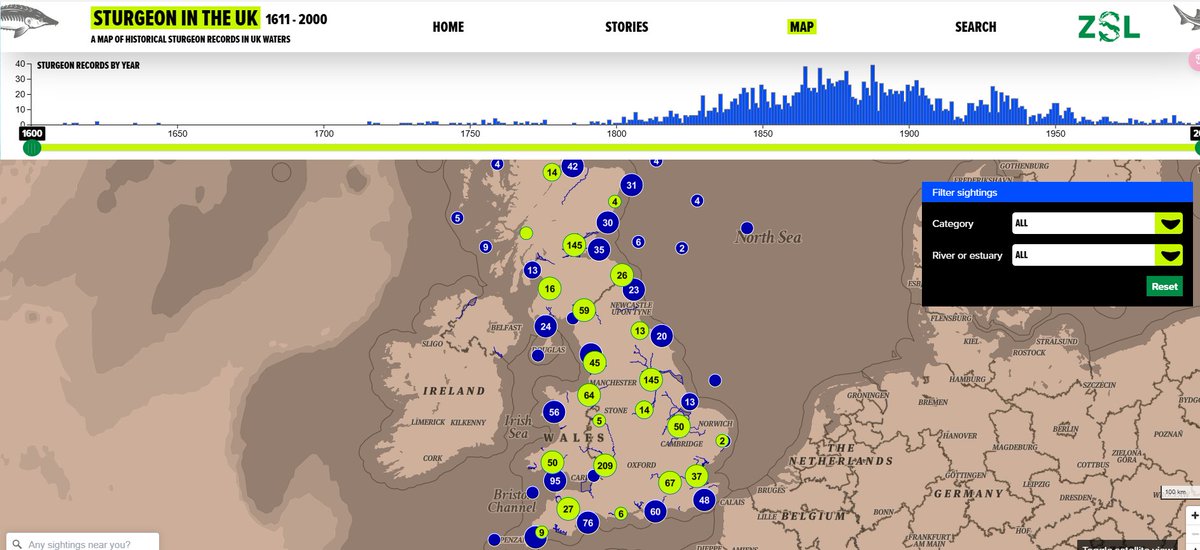
Task: Click the tallest histogram bars near 1890
Action: (873, 95)
